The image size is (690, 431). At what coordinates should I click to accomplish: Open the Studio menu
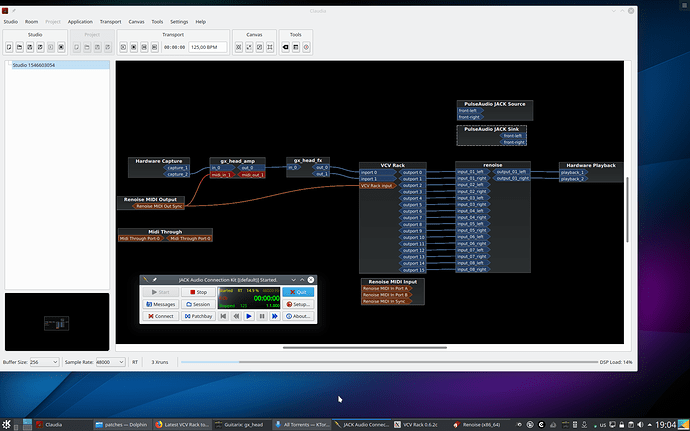[11, 22]
